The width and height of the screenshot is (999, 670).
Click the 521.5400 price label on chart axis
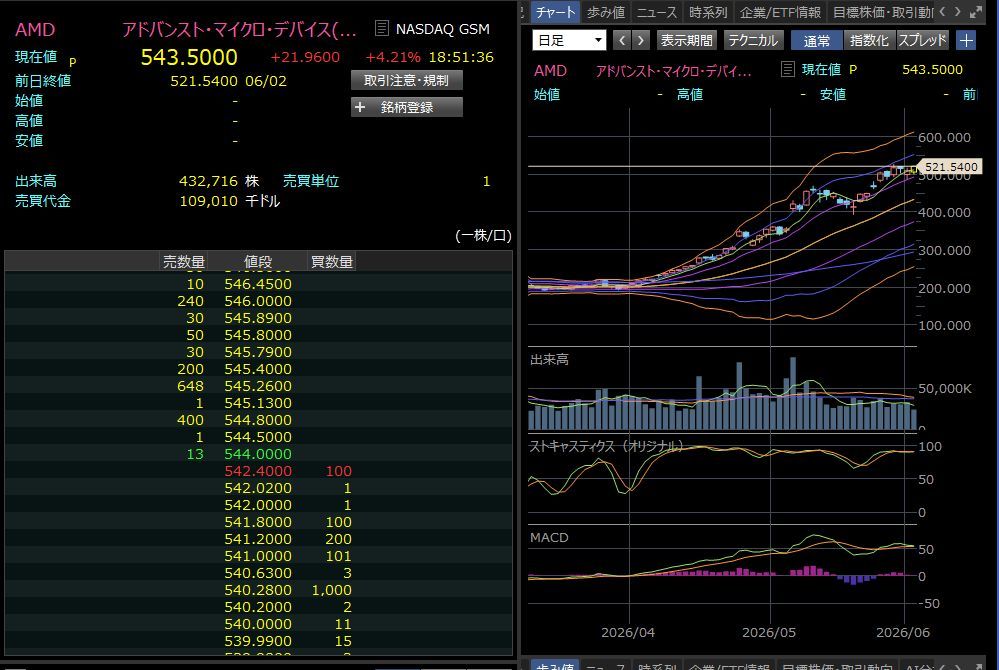tap(951, 167)
